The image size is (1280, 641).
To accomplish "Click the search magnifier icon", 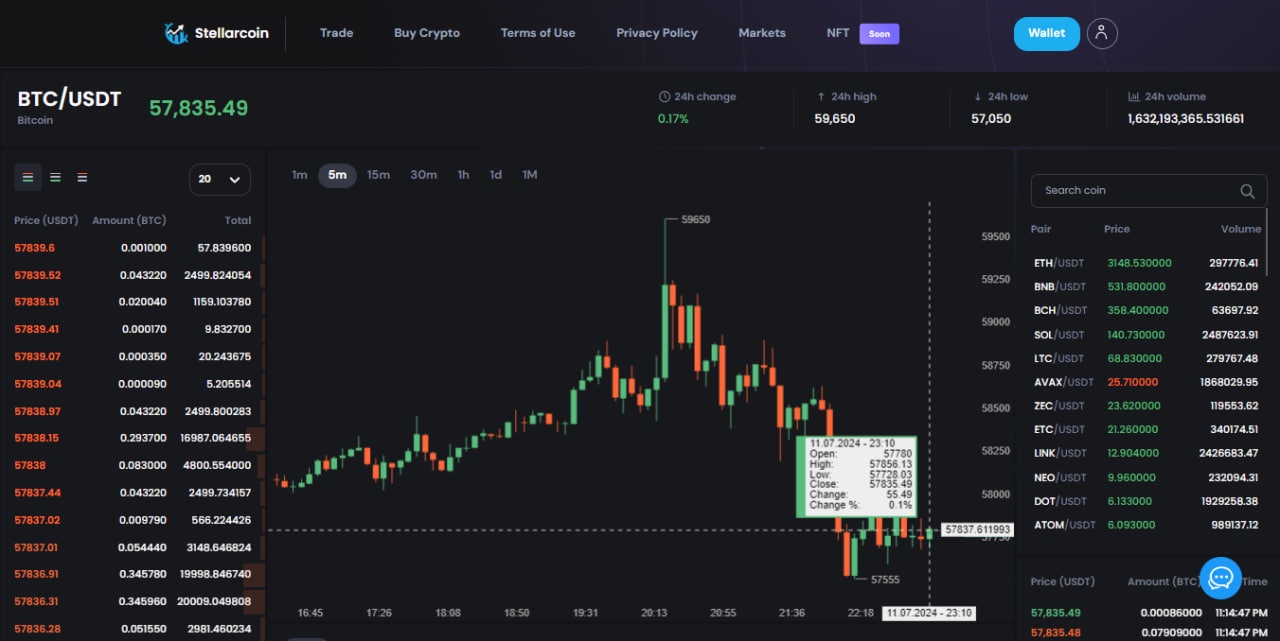I will (1247, 191).
